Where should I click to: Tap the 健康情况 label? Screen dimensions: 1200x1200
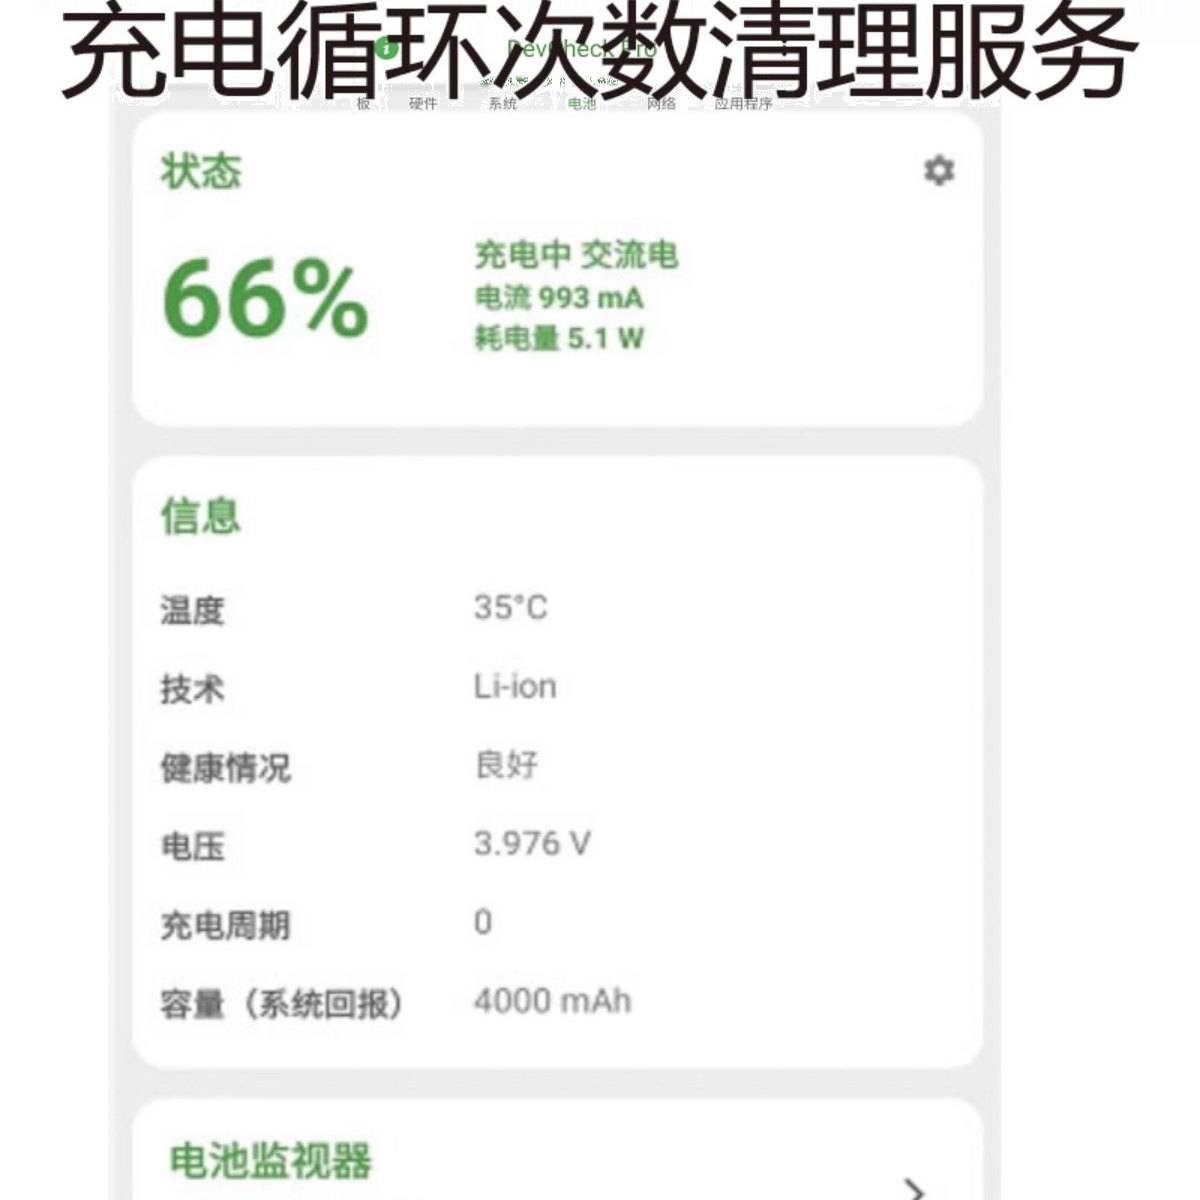[x=225, y=767]
